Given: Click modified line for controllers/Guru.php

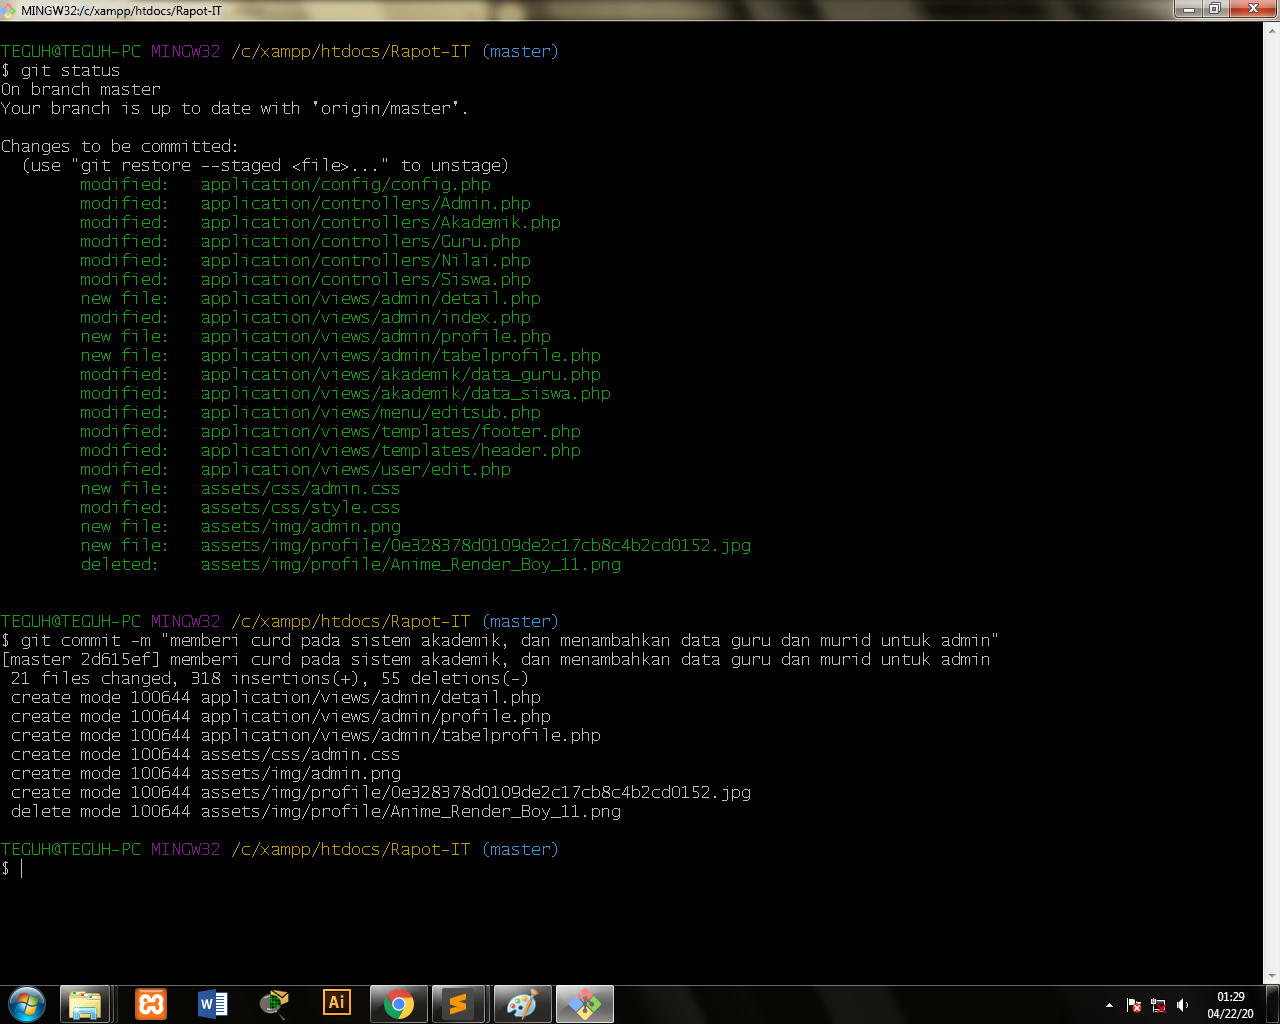Looking at the screenshot, I should click(x=301, y=242).
